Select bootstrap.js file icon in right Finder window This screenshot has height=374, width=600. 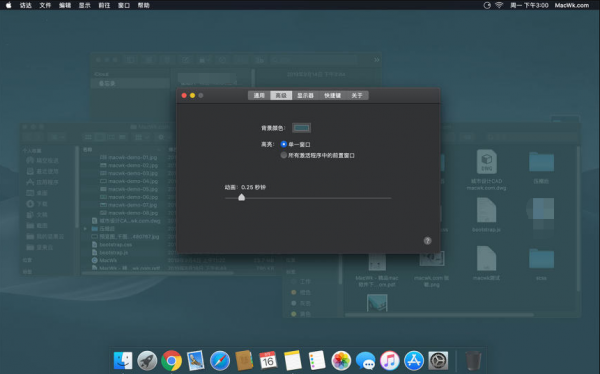(x=486, y=210)
